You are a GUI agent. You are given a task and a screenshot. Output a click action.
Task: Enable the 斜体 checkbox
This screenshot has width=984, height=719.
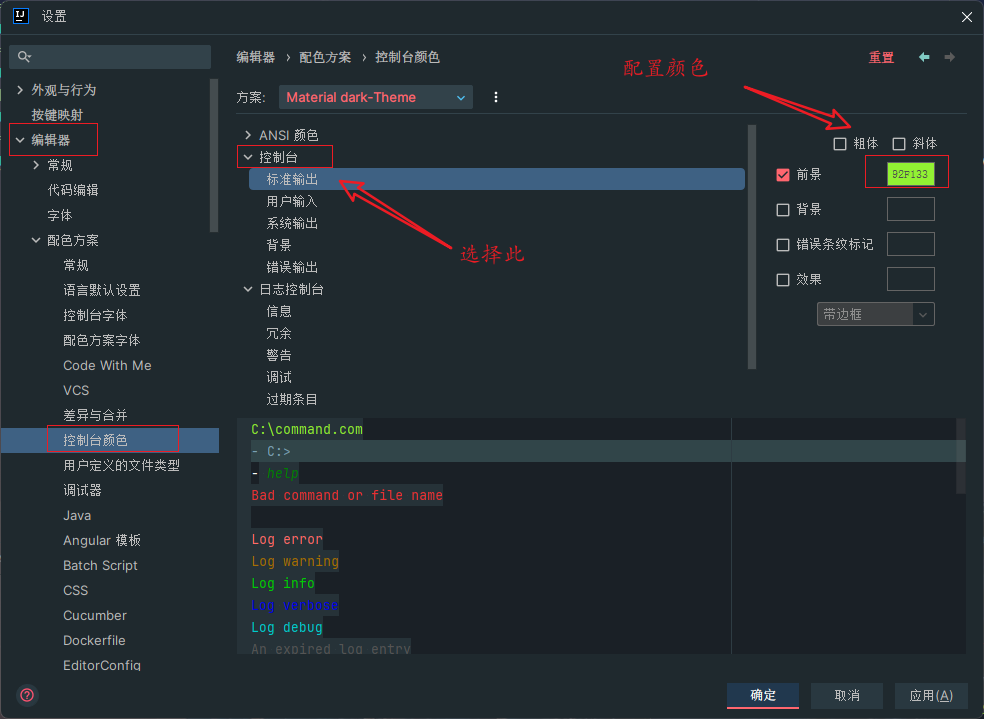pyautogui.click(x=897, y=143)
